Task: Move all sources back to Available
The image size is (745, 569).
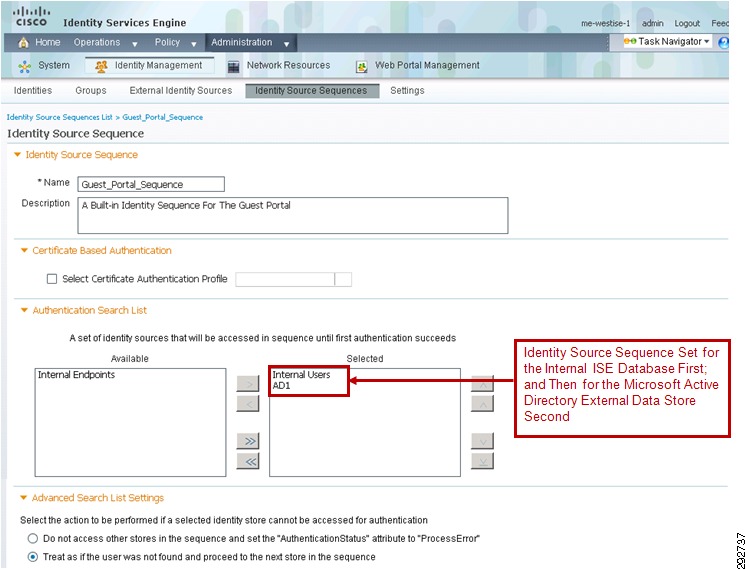Action: [x=248, y=461]
